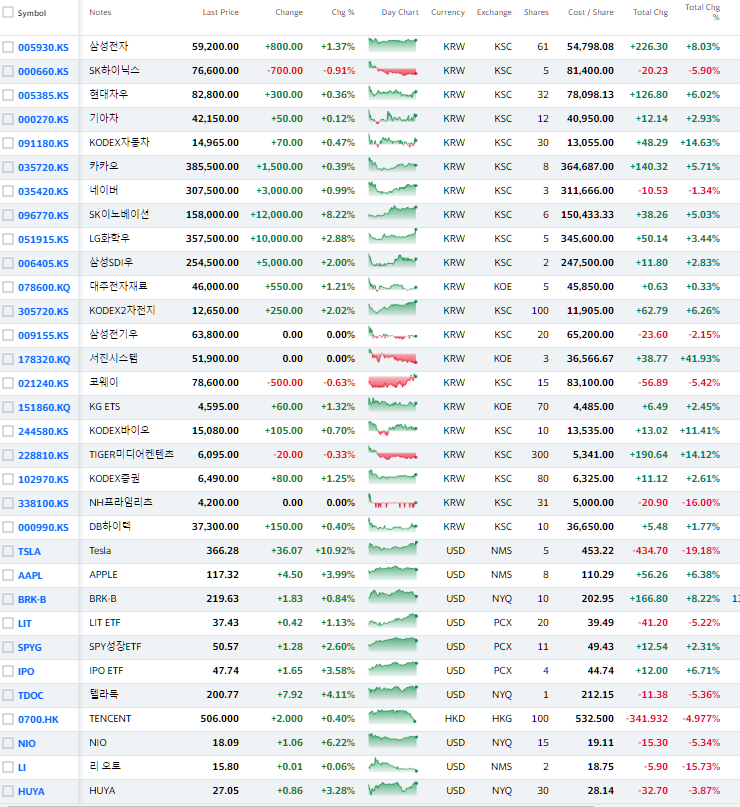
Task: Sort by the Symbol column header
Action: tap(31, 13)
